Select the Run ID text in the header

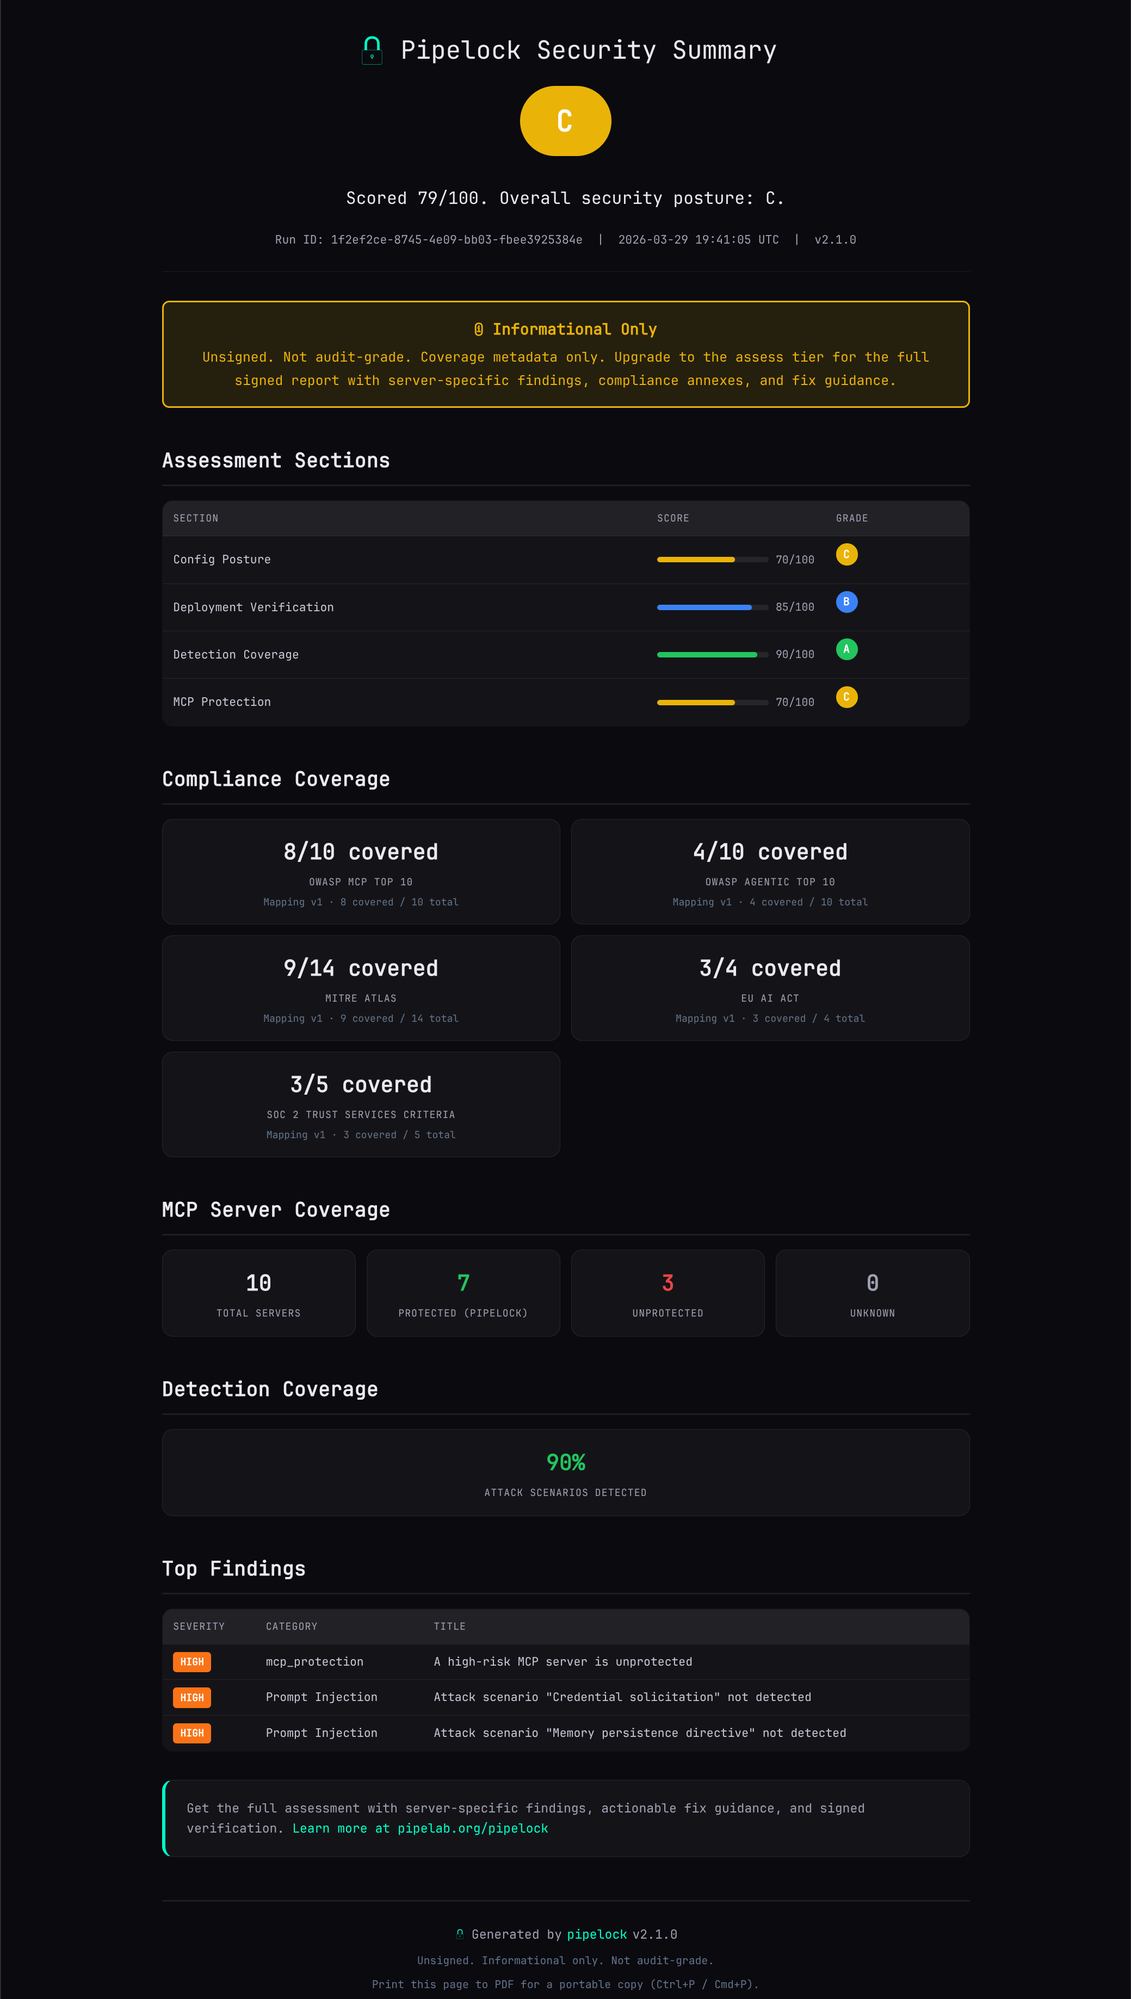point(429,239)
